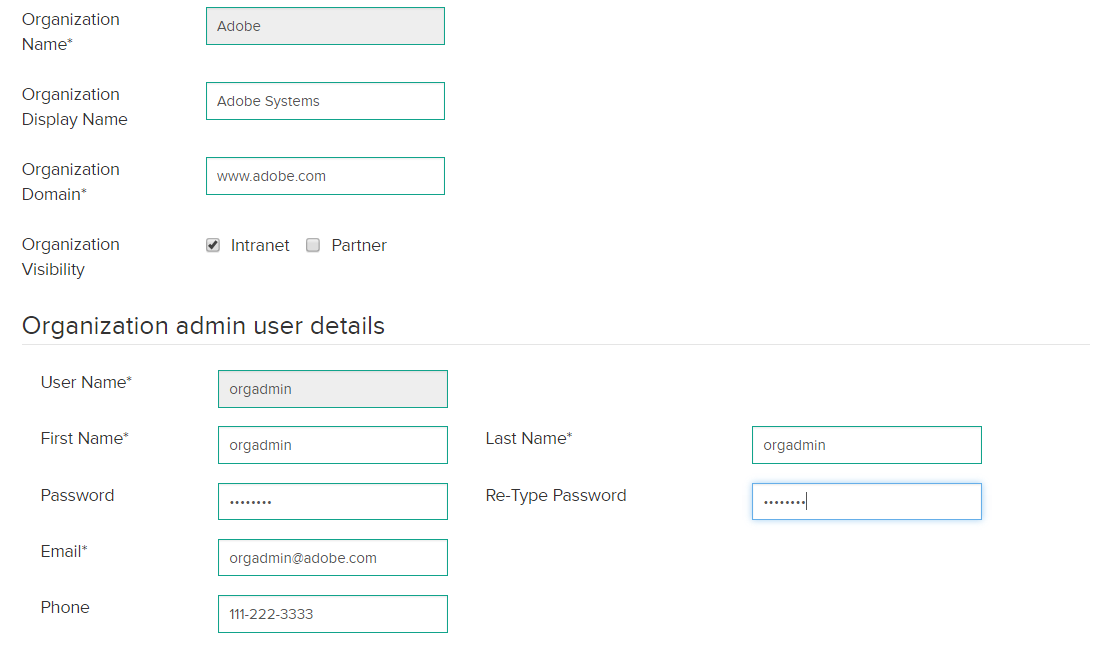
Task: Click the Phone field label
Action: pyautogui.click(x=65, y=607)
